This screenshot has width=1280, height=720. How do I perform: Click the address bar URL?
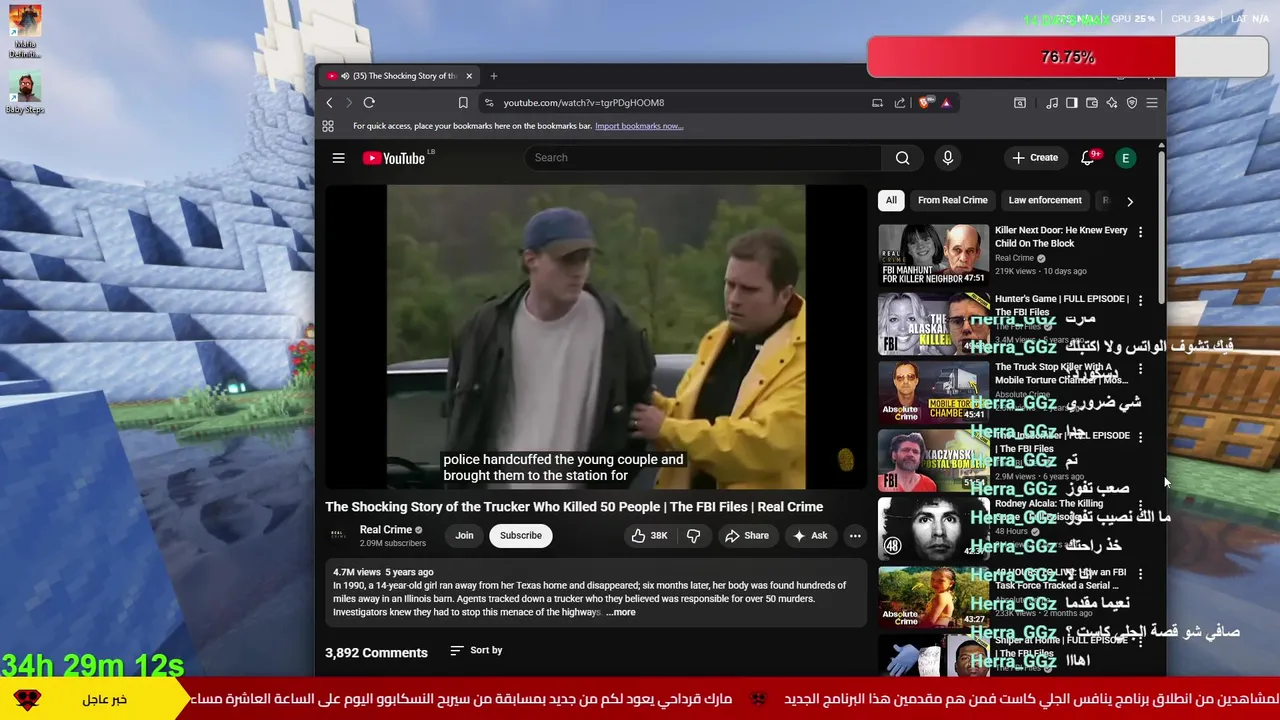584,103
